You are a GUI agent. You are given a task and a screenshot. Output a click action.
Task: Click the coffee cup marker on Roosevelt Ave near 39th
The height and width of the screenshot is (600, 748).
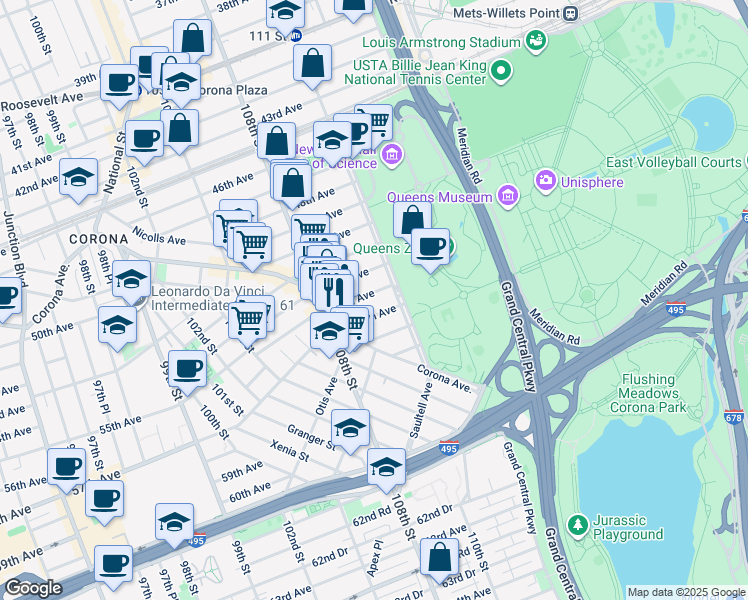point(119,83)
